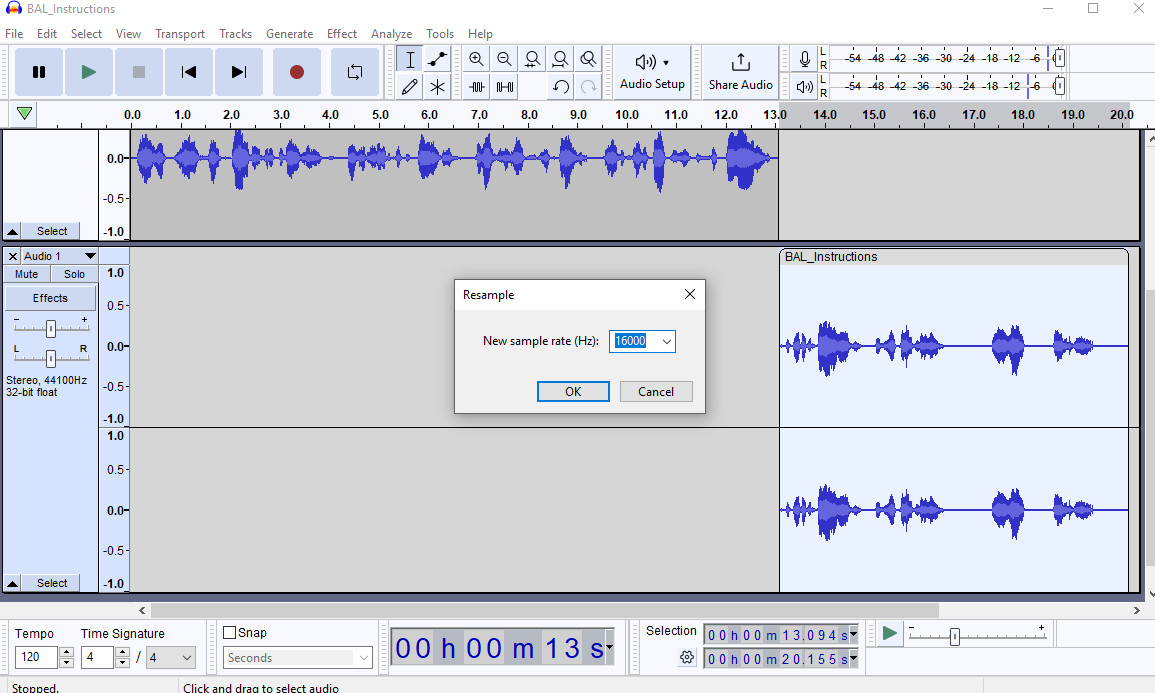Select the Draw tool
The width and height of the screenshot is (1155, 693).
(x=409, y=86)
